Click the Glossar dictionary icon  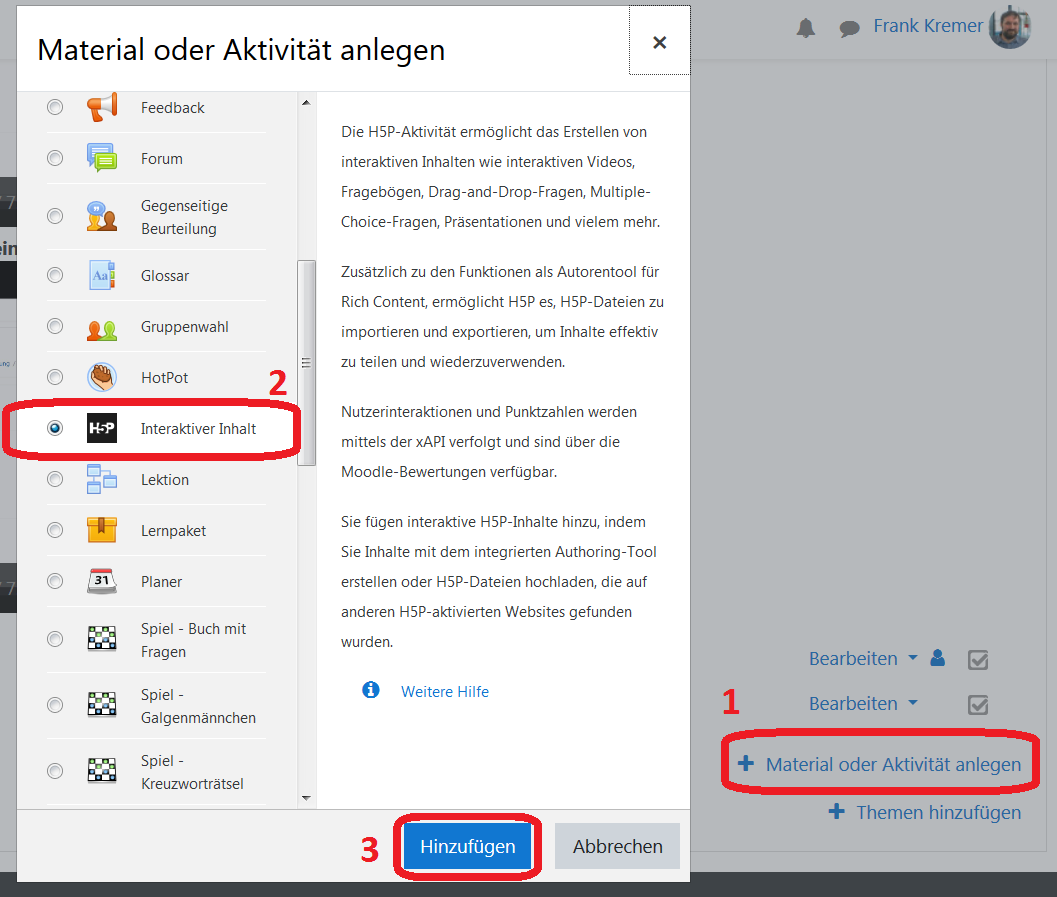[102, 275]
